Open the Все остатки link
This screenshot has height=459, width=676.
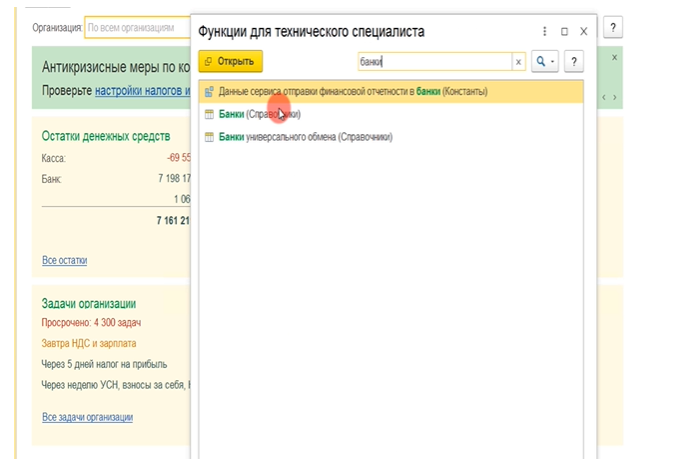(64, 260)
